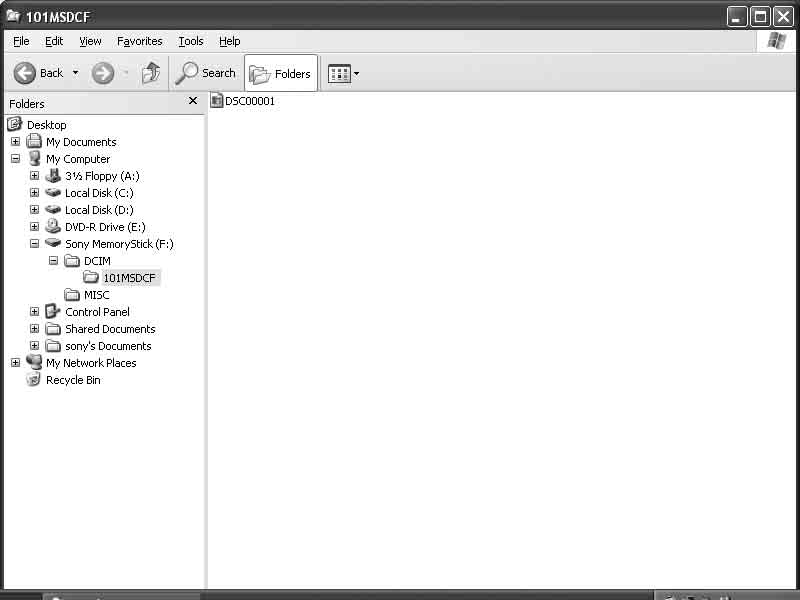Expand Control Panel tree node

coord(34,311)
